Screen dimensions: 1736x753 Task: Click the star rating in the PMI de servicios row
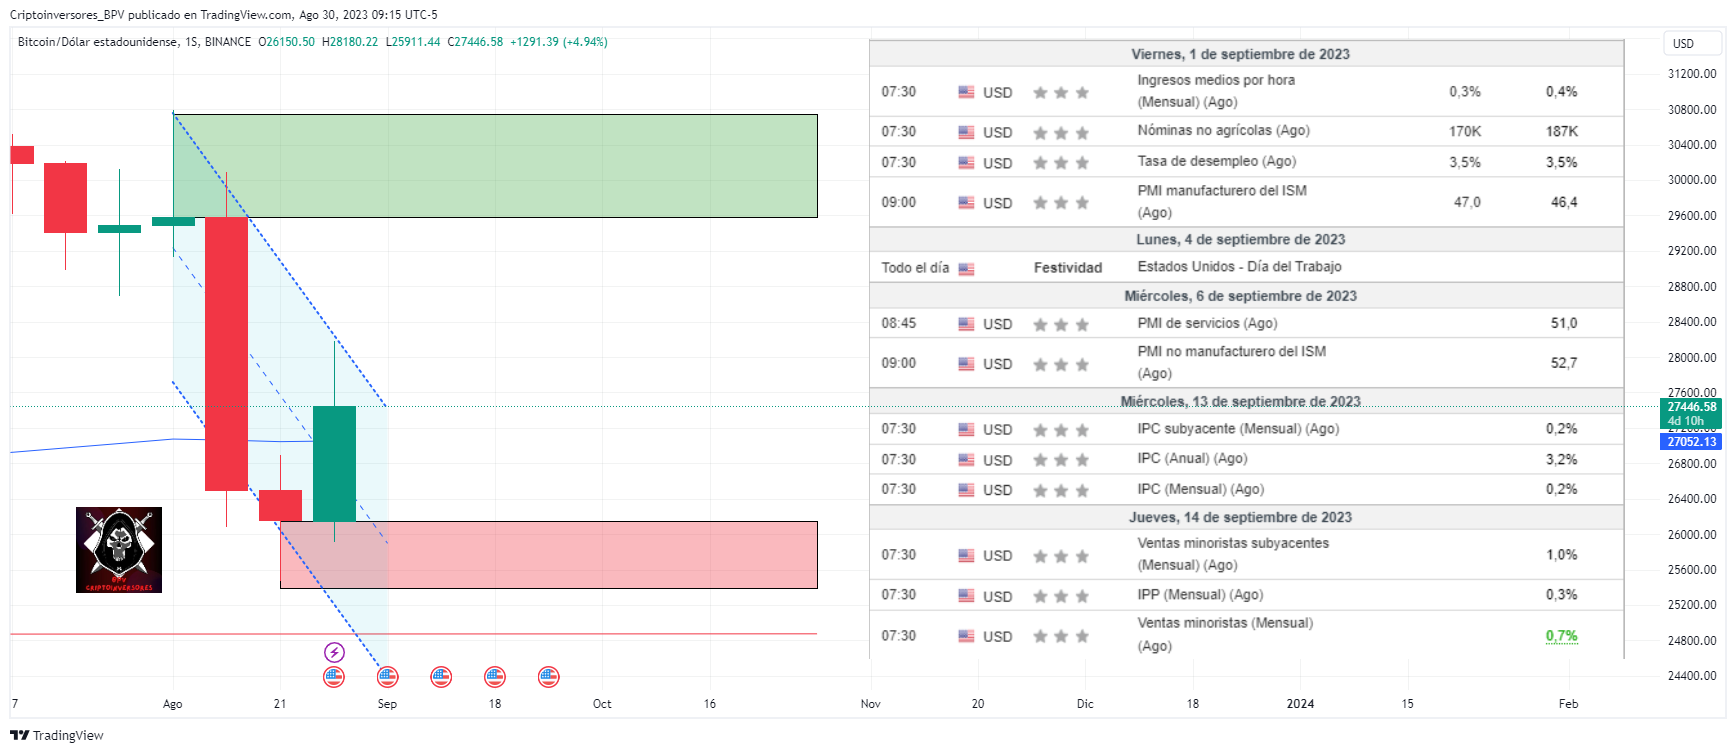pos(1061,325)
